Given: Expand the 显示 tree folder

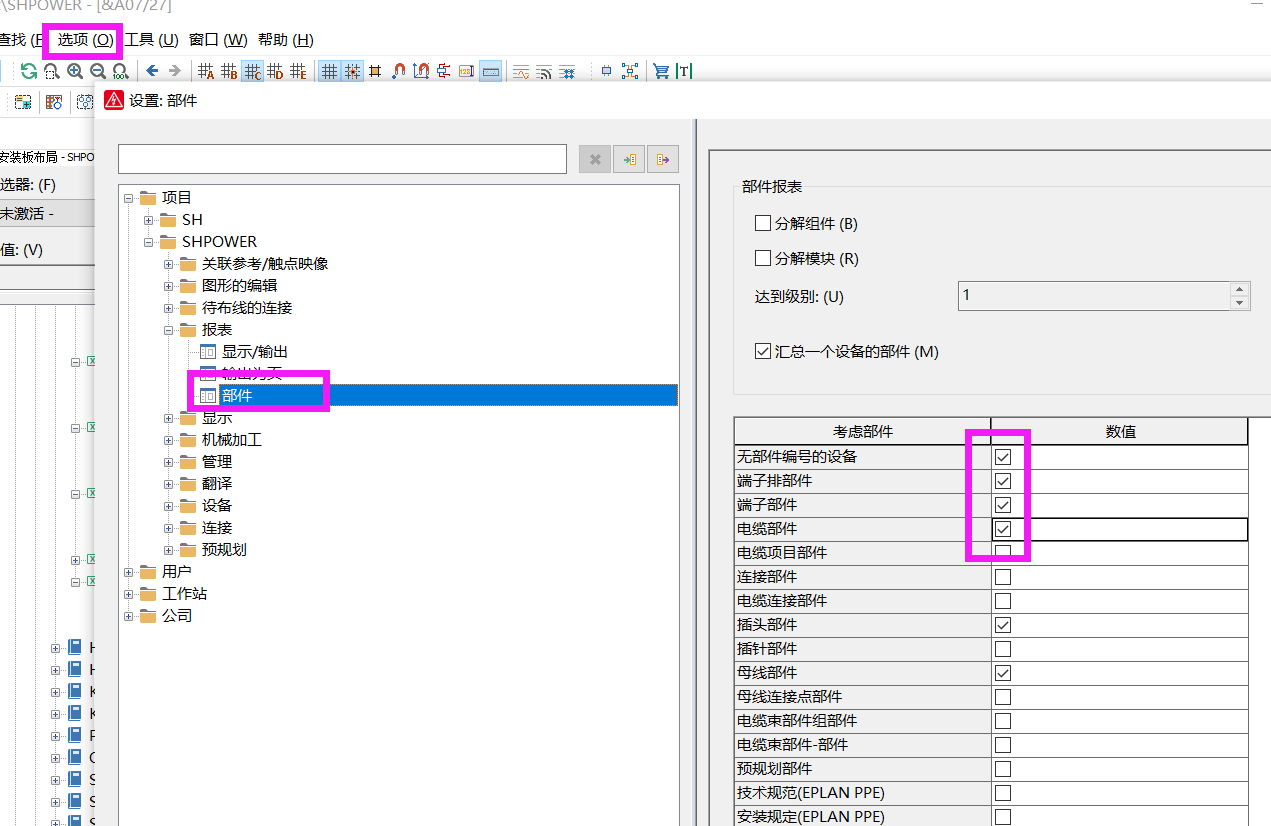Looking at the screenshot, I should [168, 417].
